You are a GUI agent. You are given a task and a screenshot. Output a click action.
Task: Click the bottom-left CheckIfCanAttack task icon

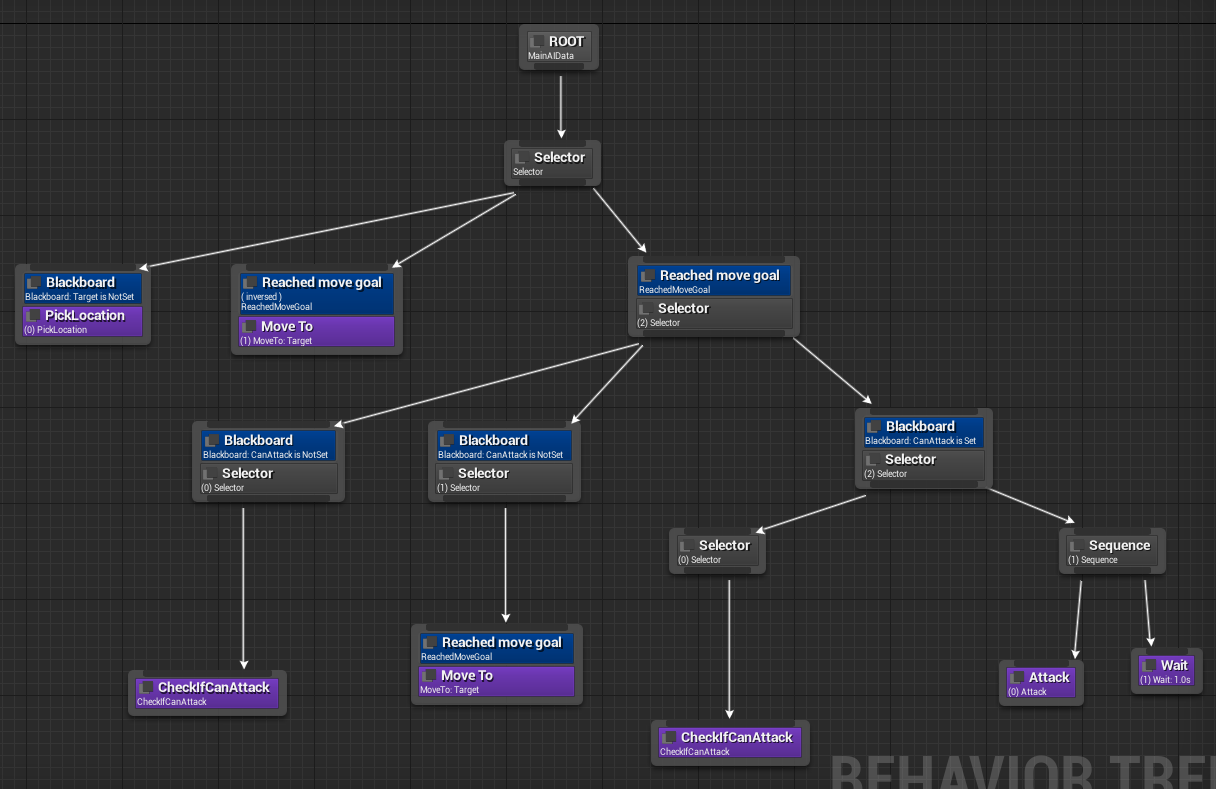(x=146, y=687)
